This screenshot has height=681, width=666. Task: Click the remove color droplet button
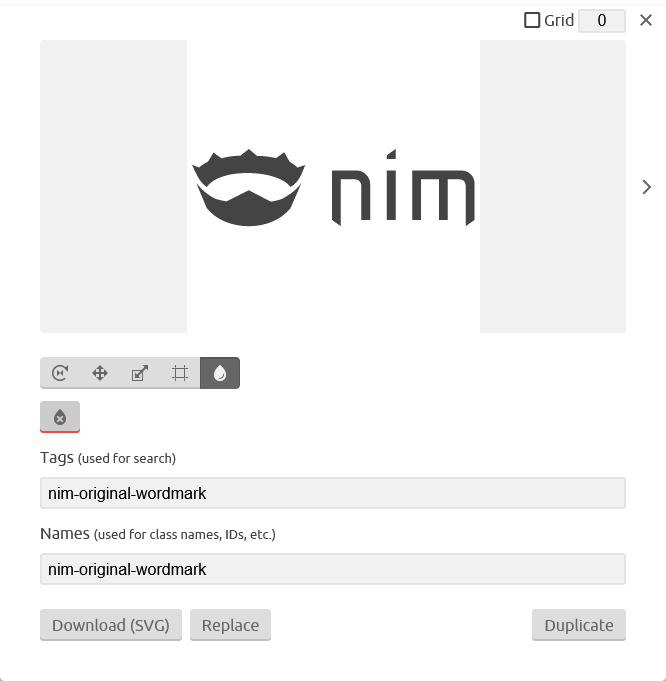[x=60, y=417]
